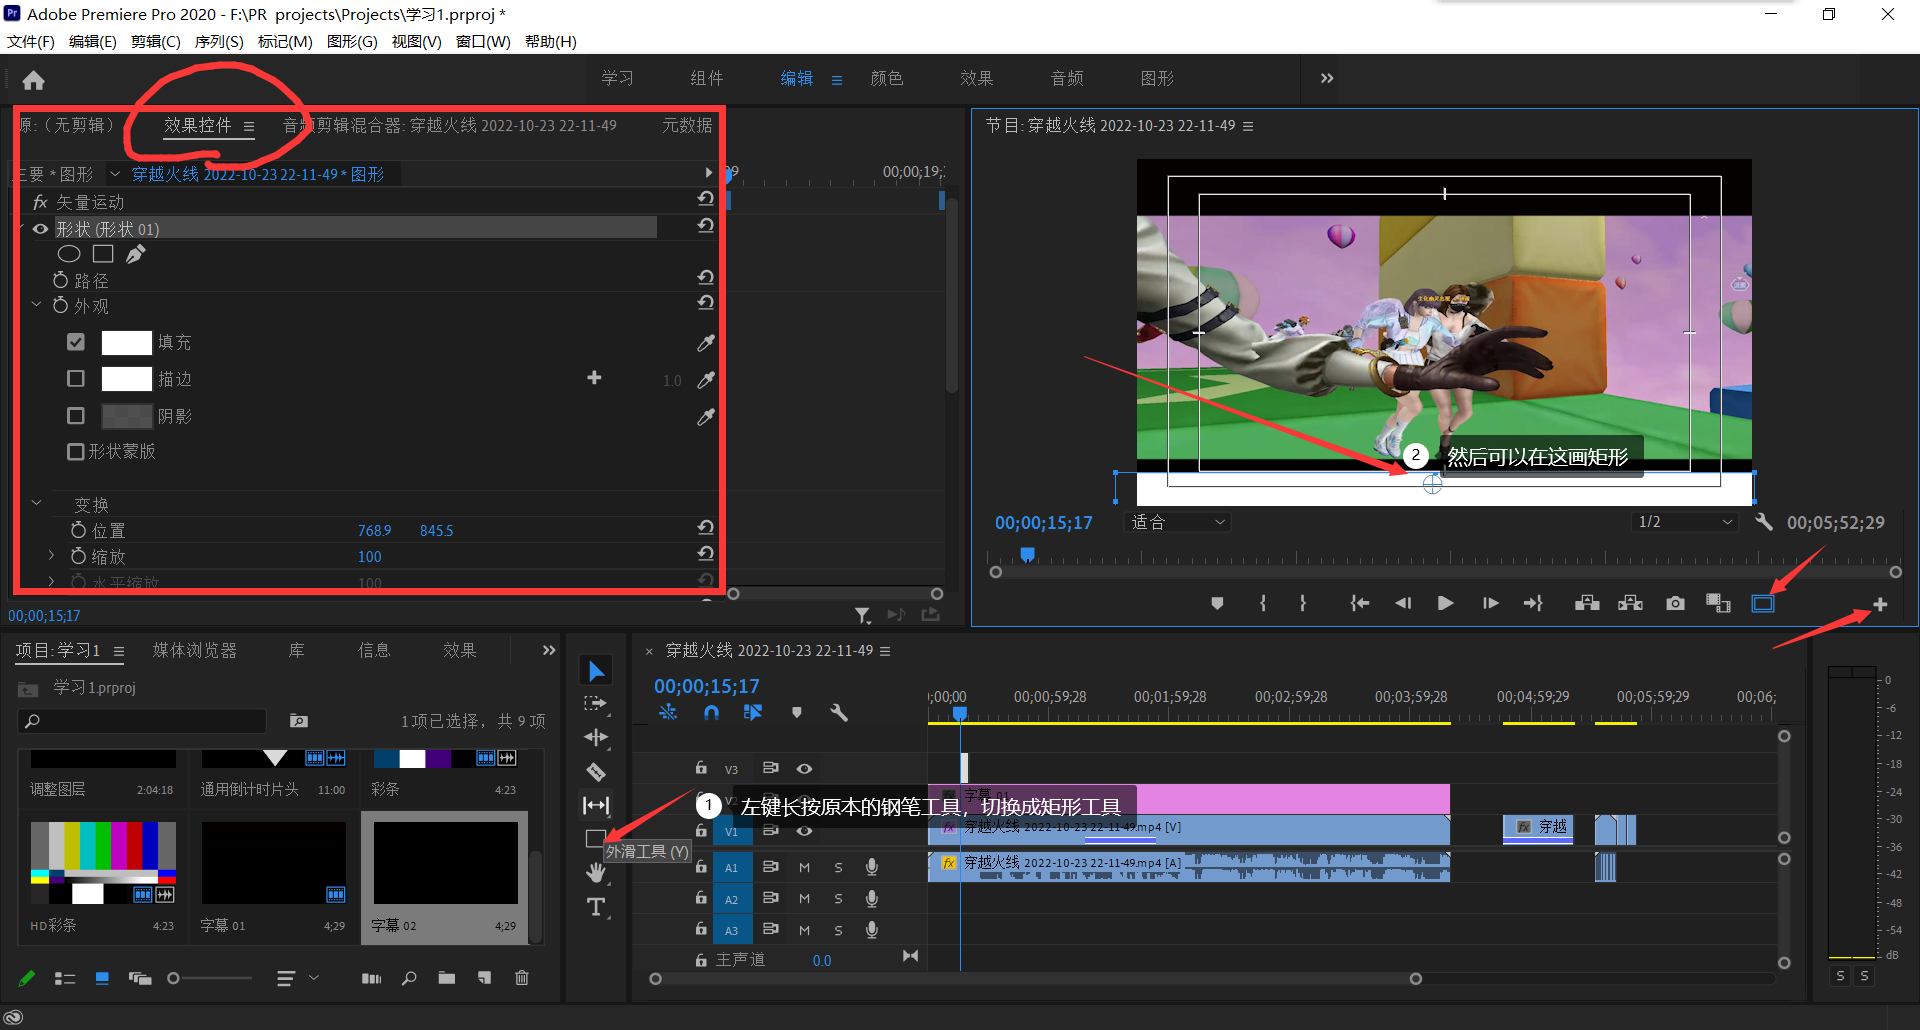Click the project panel search field
Screen dimensions: 1920x1030
click(143, 720)
